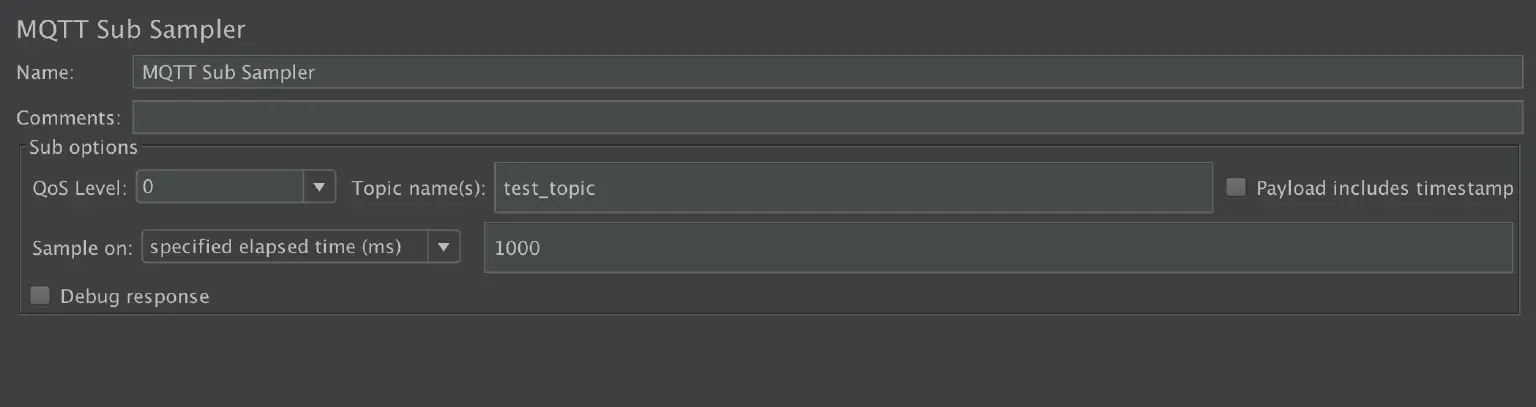Click the 'Name:' label

[x=45, y=72]
